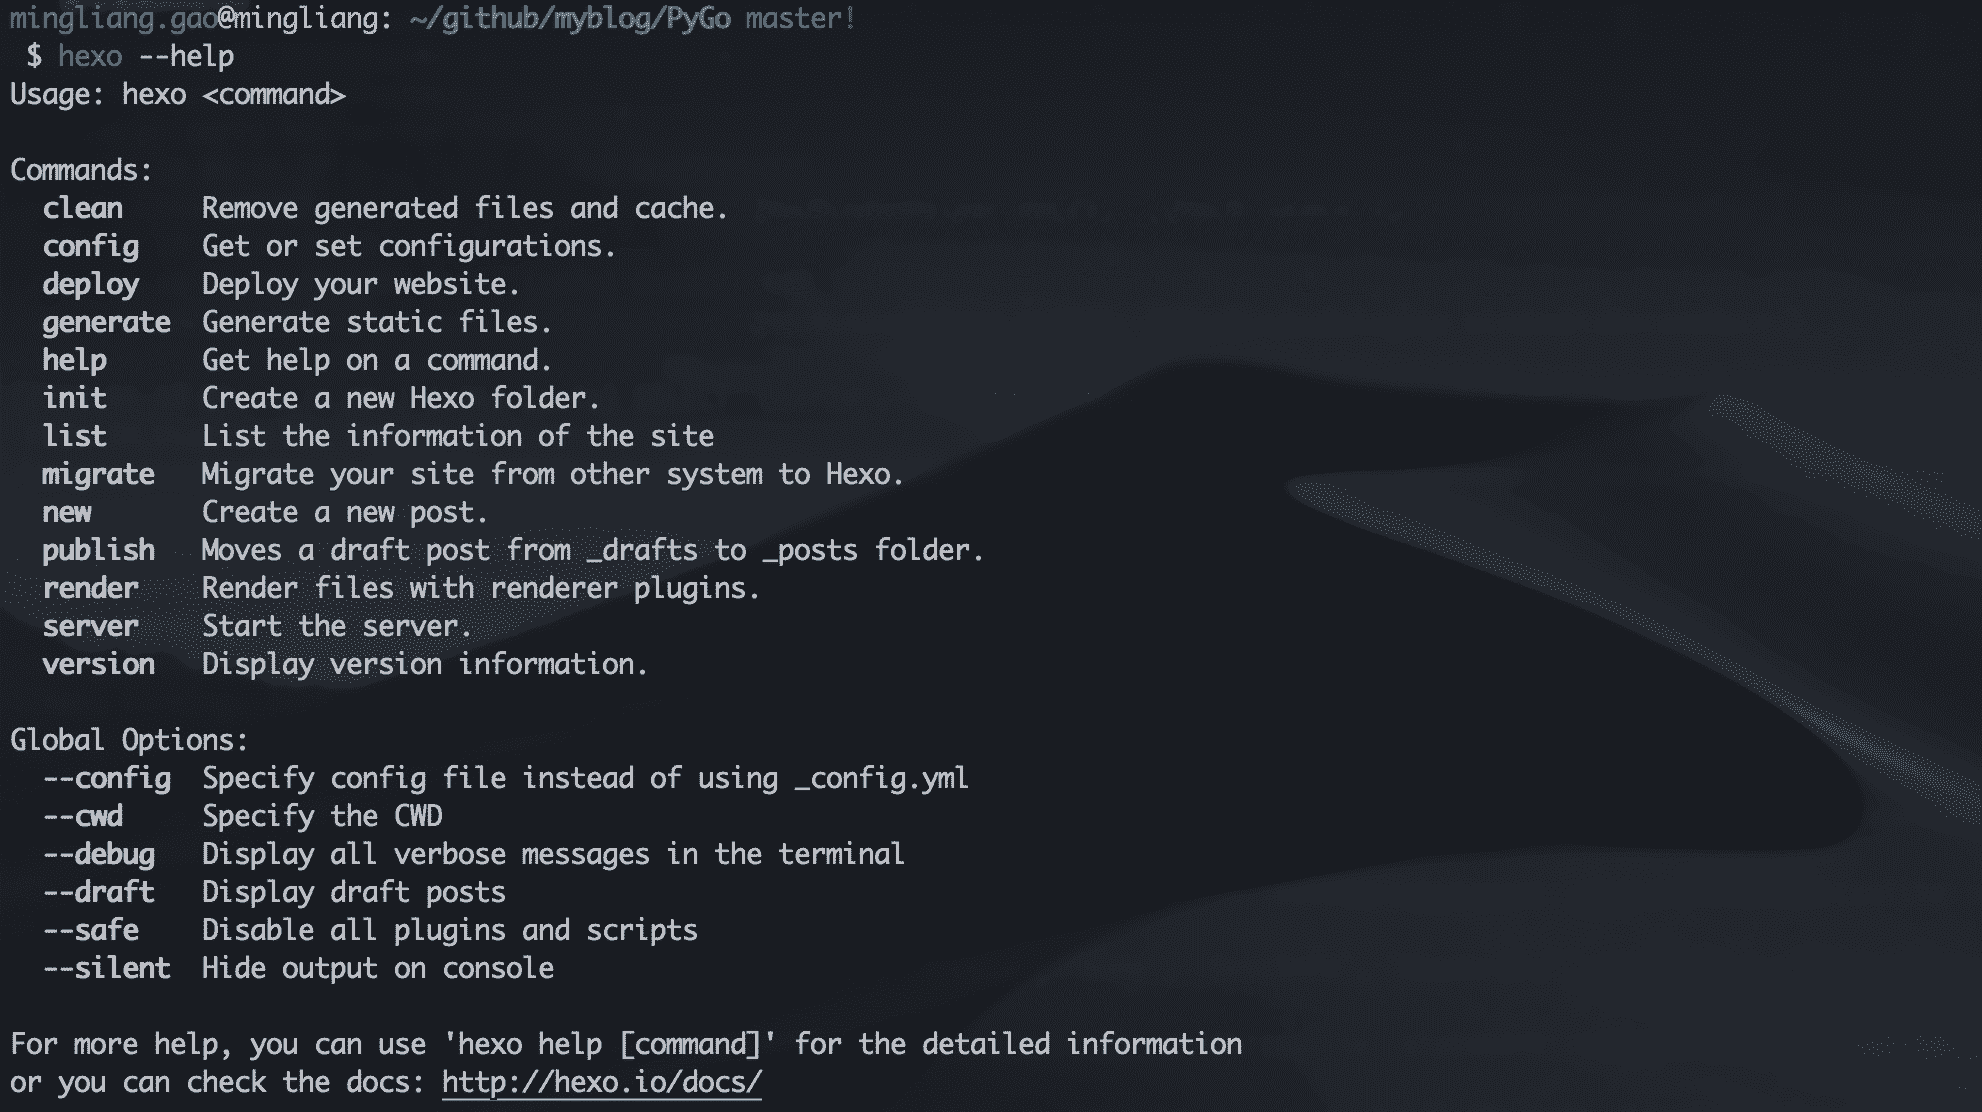Click the 'deploy' command name
The height and width of the screenshot is (1112, 1982).
[x=90, y=284]
